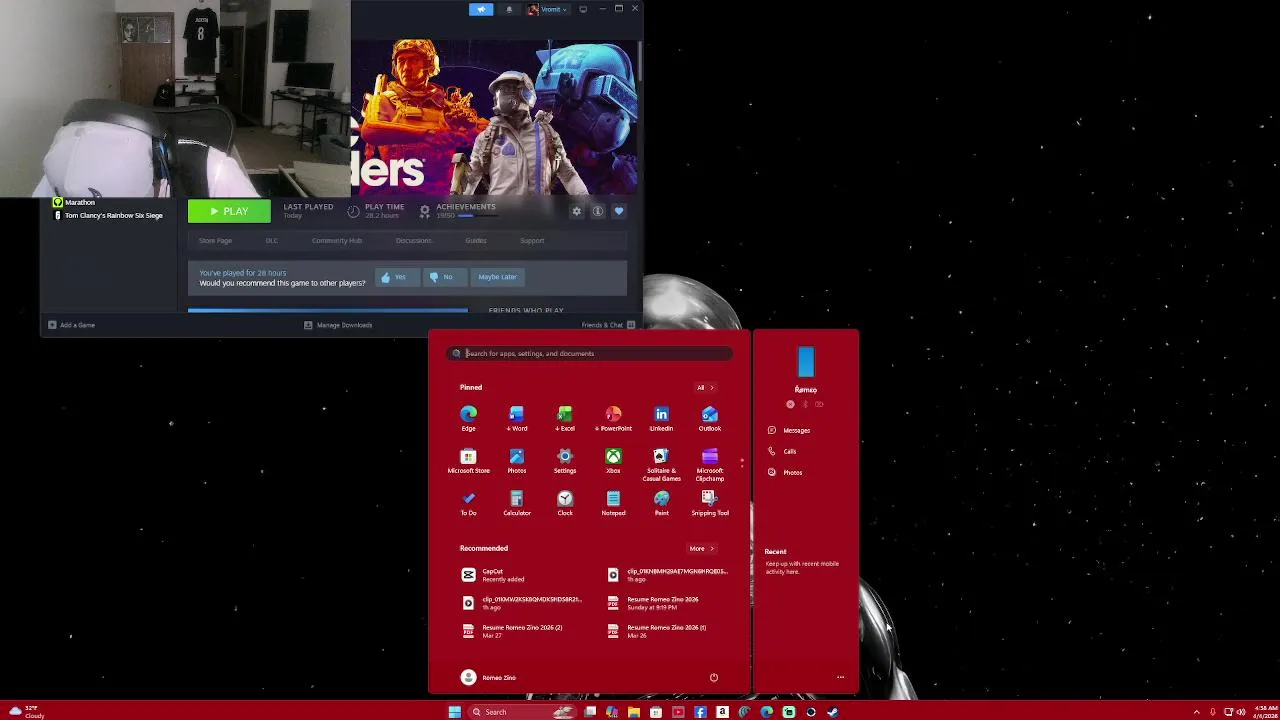Open Romeo Zino user profile
Screen dimensions: 1280x720
pos(488,677)
